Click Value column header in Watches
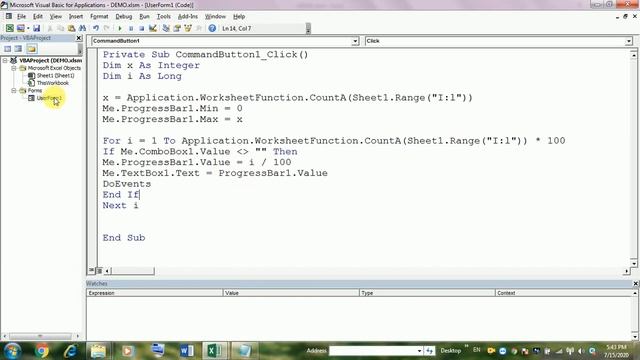 [x=291, y=293]
